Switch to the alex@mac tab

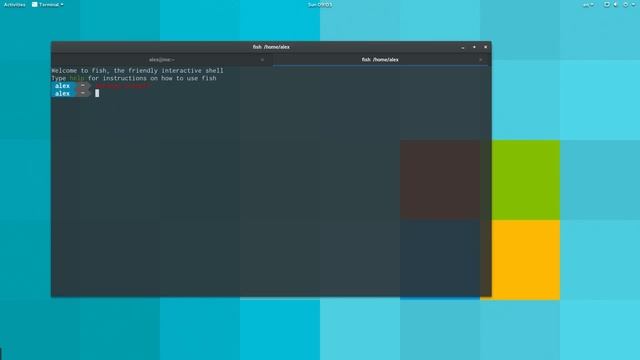[162, 60]
